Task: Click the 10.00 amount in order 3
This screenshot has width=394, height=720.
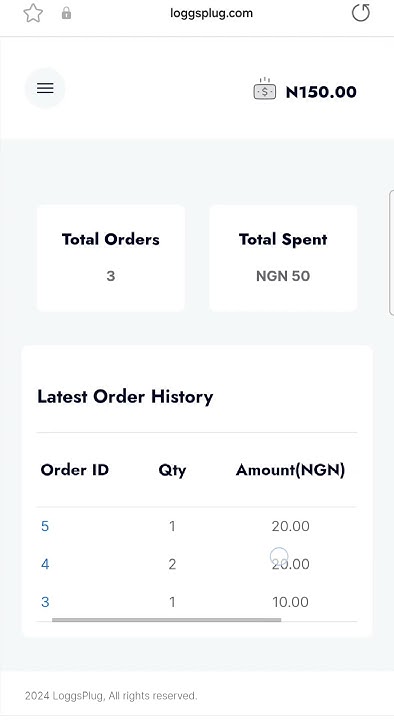Action: (290, 602)
